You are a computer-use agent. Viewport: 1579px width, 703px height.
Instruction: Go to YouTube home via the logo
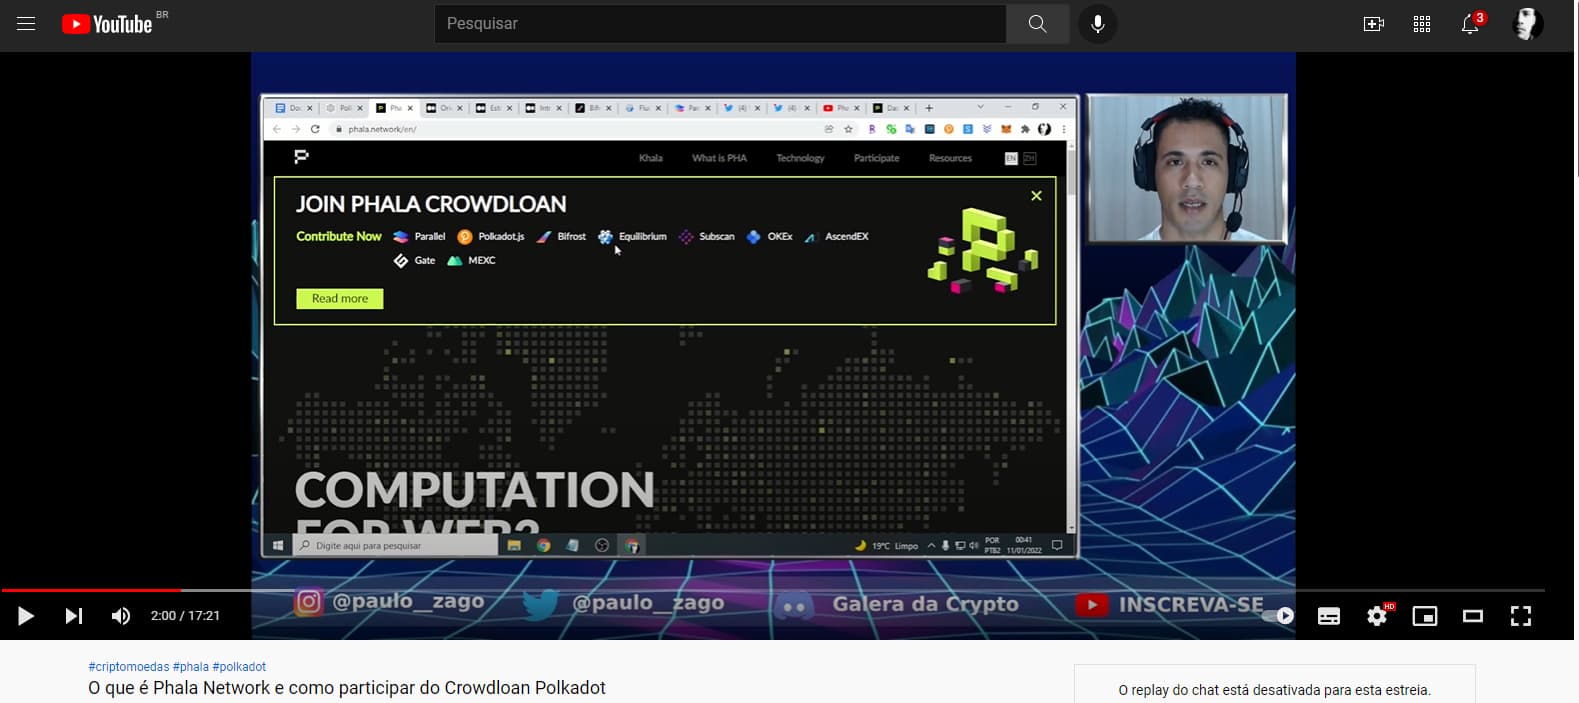point(107,24)
